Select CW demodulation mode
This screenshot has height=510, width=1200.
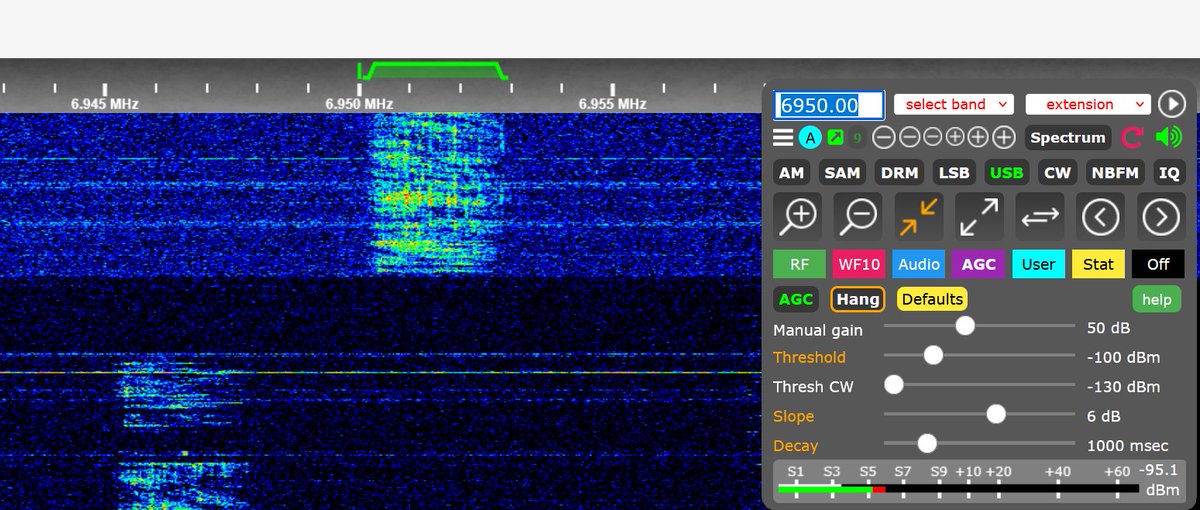(1057, 172)
